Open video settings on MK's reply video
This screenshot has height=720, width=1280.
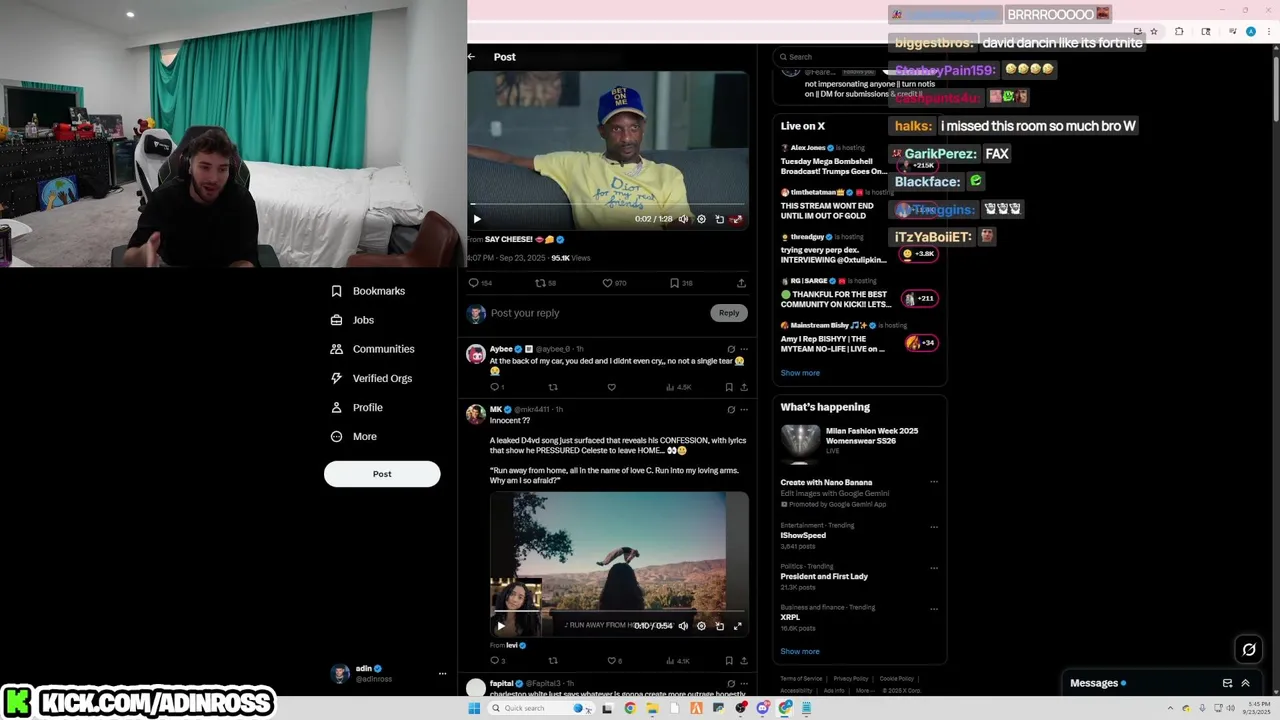click(701, 626)
